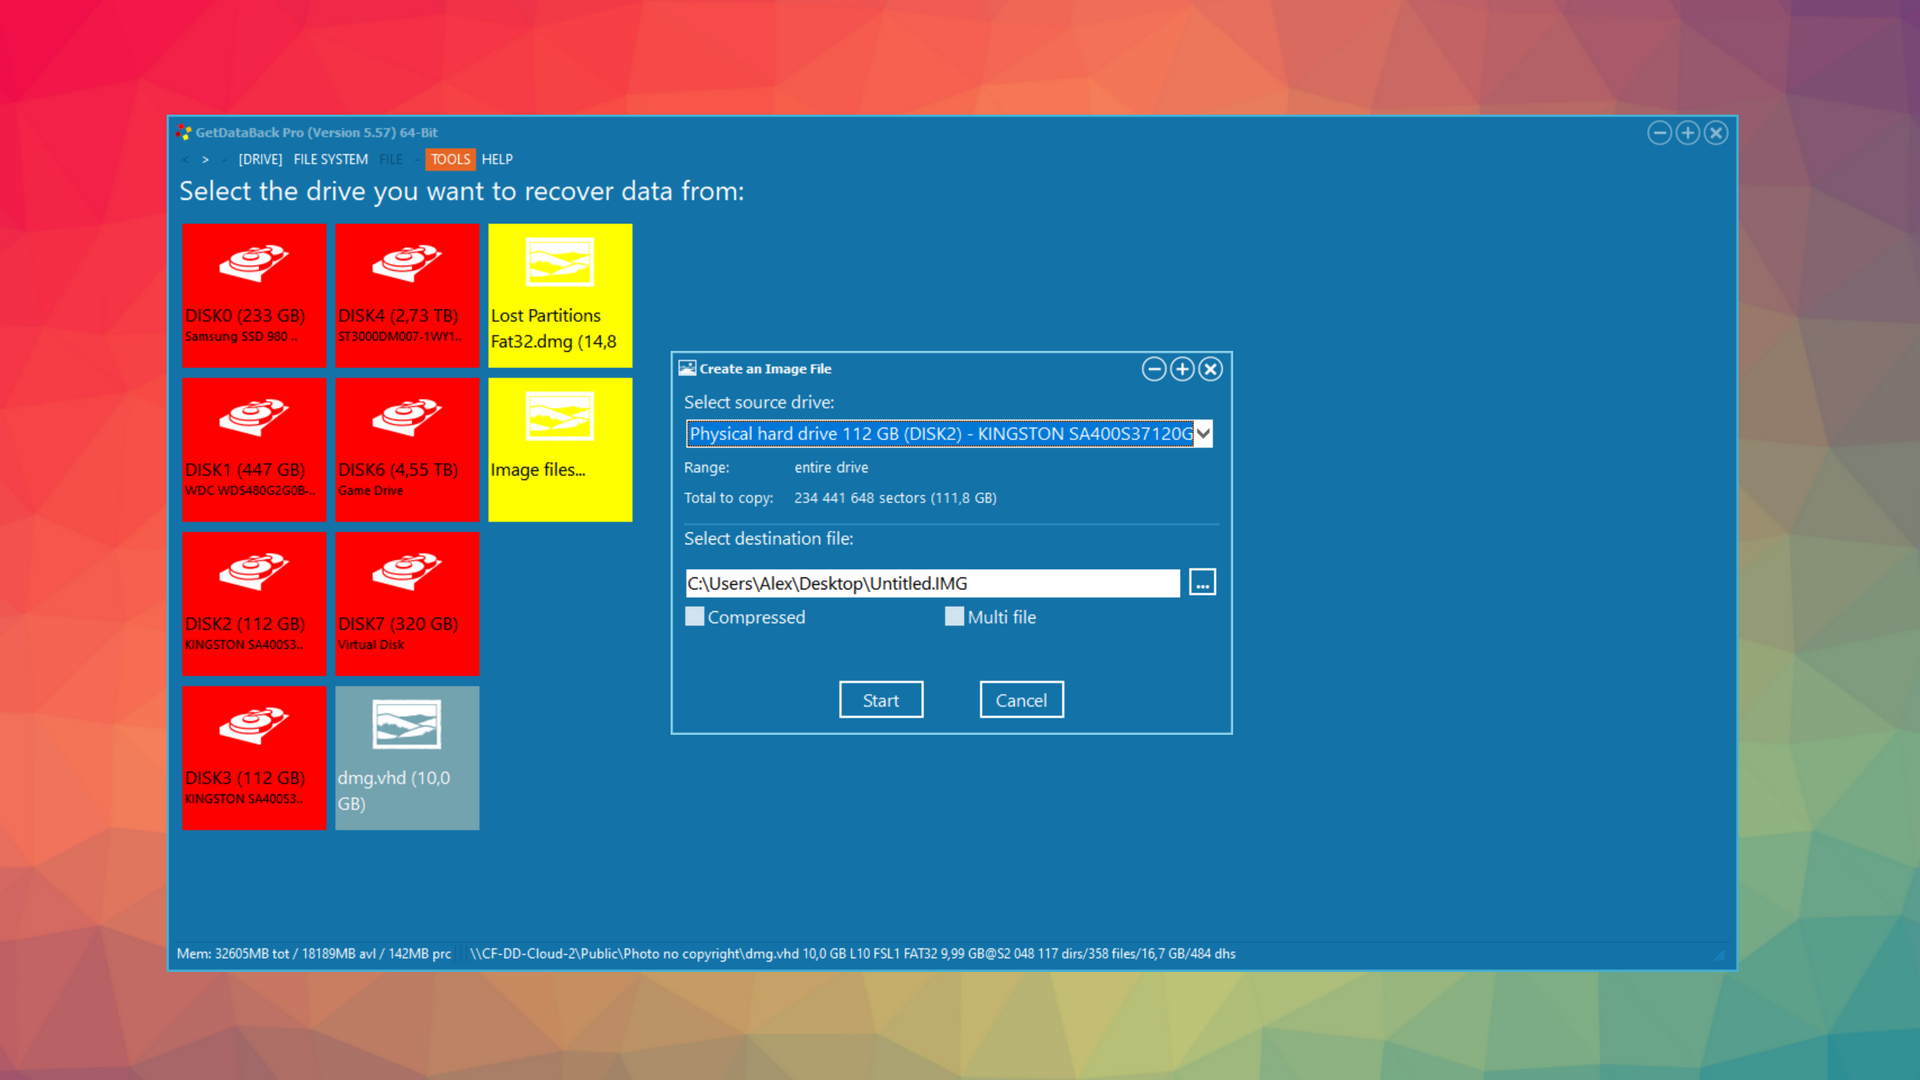
Task: Click the destination file path field
Action: pyautogui.click(x=932, y=583)
